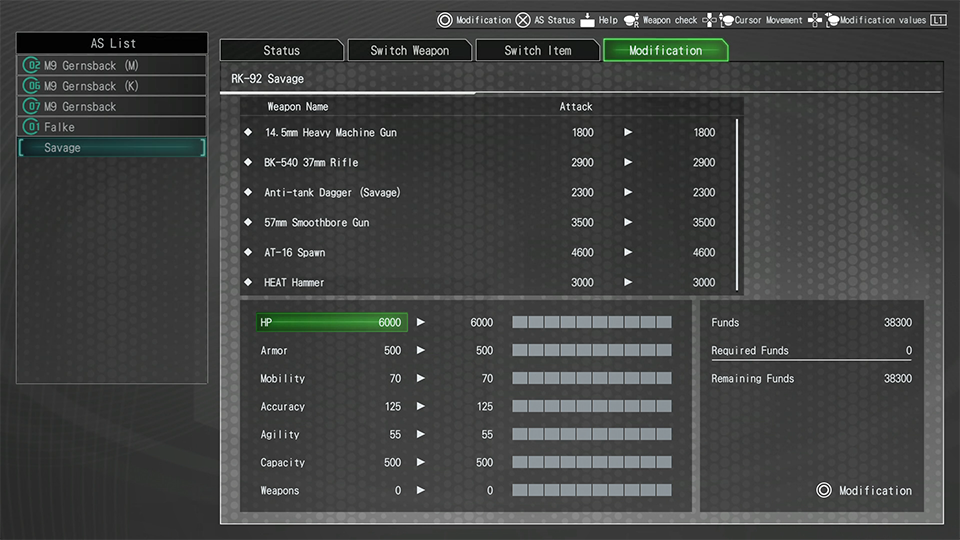960x540 pixels.
Task: Click the 06 badge of M9 Gernsback (K)
Action: (x=33, y=86)
